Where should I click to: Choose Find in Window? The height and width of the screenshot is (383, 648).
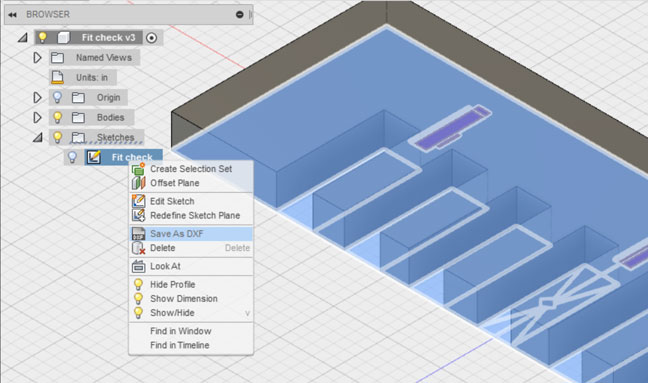(x=191, y=331)
